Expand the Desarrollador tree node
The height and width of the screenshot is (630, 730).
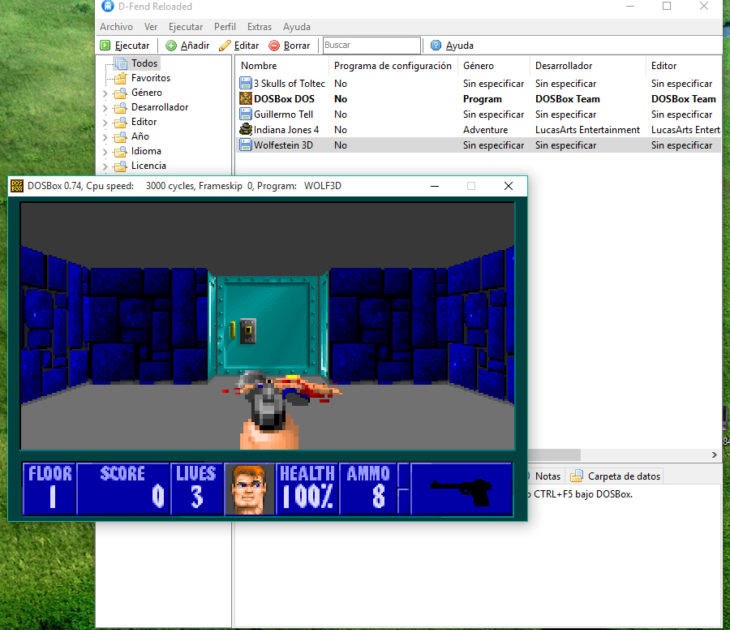105,108
